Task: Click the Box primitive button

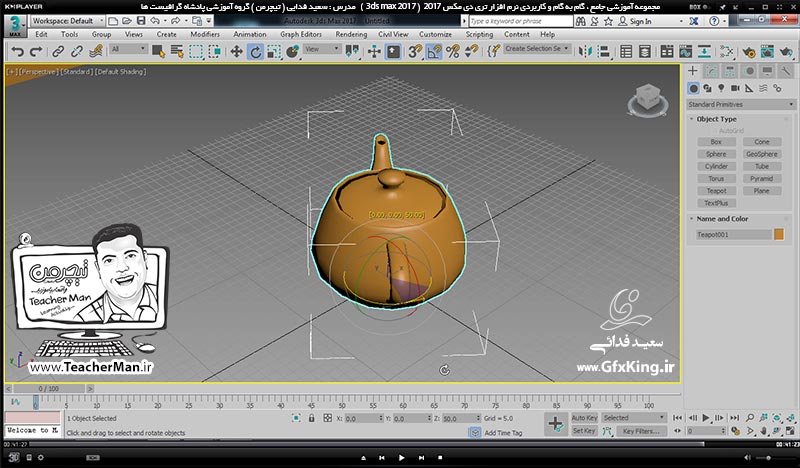Action: (x=716, y=142)
